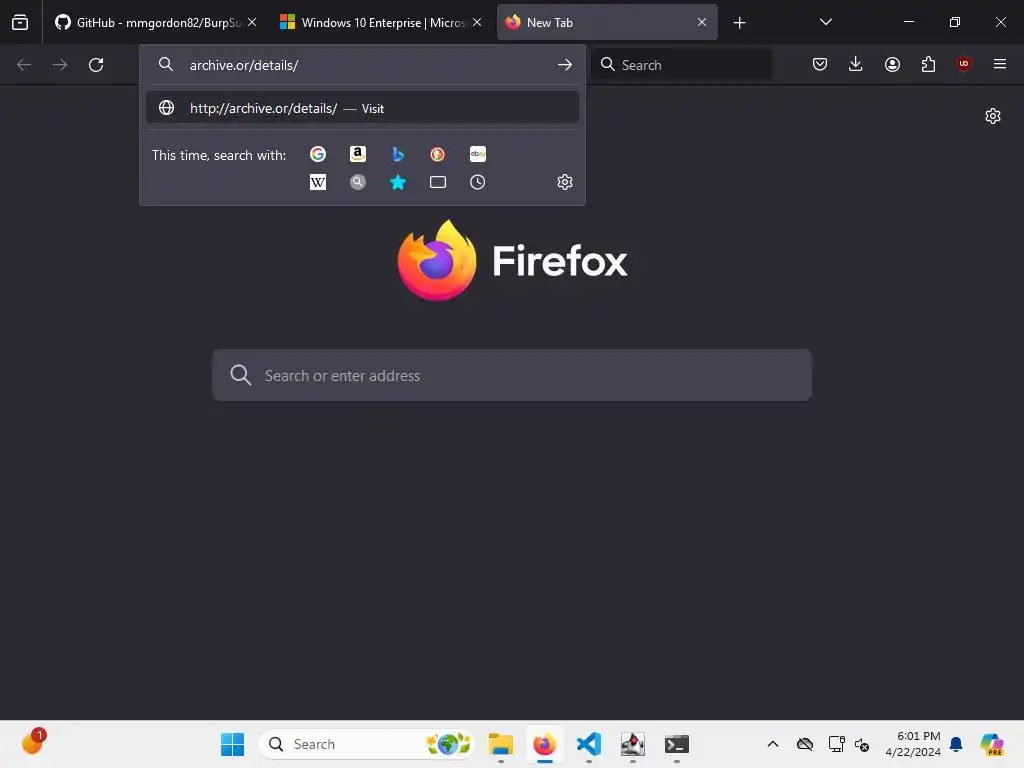Launch Copilot preview from taskbar
The image size is (1024, 768).
click(992, 744)
